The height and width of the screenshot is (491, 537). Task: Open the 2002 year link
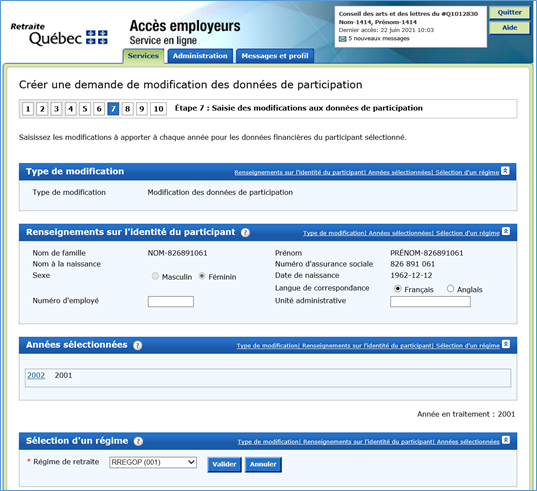[x=36, y=376]
